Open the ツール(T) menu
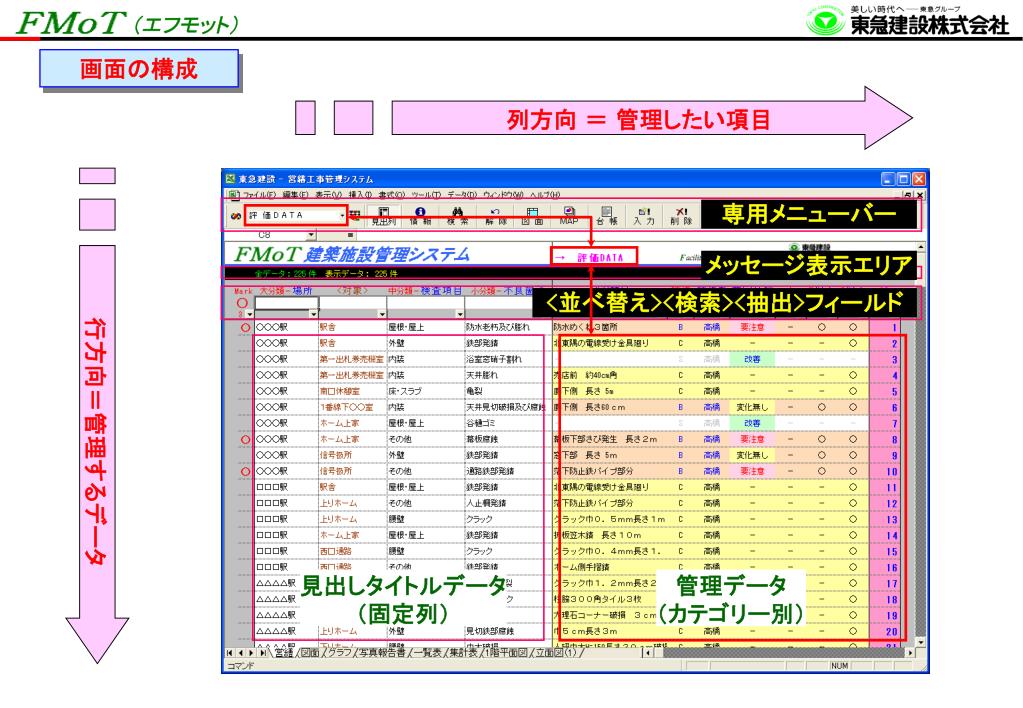The image size is (1023, 708). click(427, 194)
